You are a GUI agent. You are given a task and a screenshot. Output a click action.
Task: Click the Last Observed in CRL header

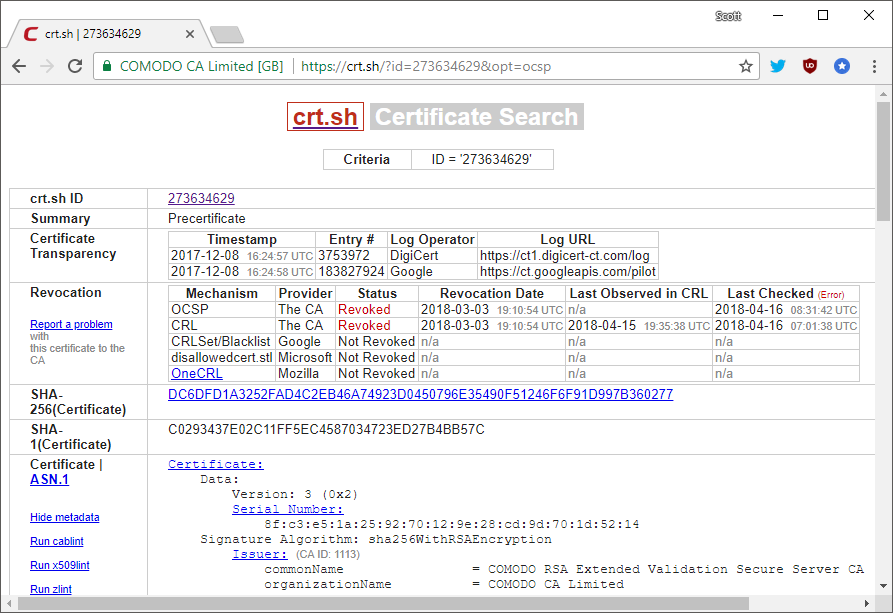[638, 293]
